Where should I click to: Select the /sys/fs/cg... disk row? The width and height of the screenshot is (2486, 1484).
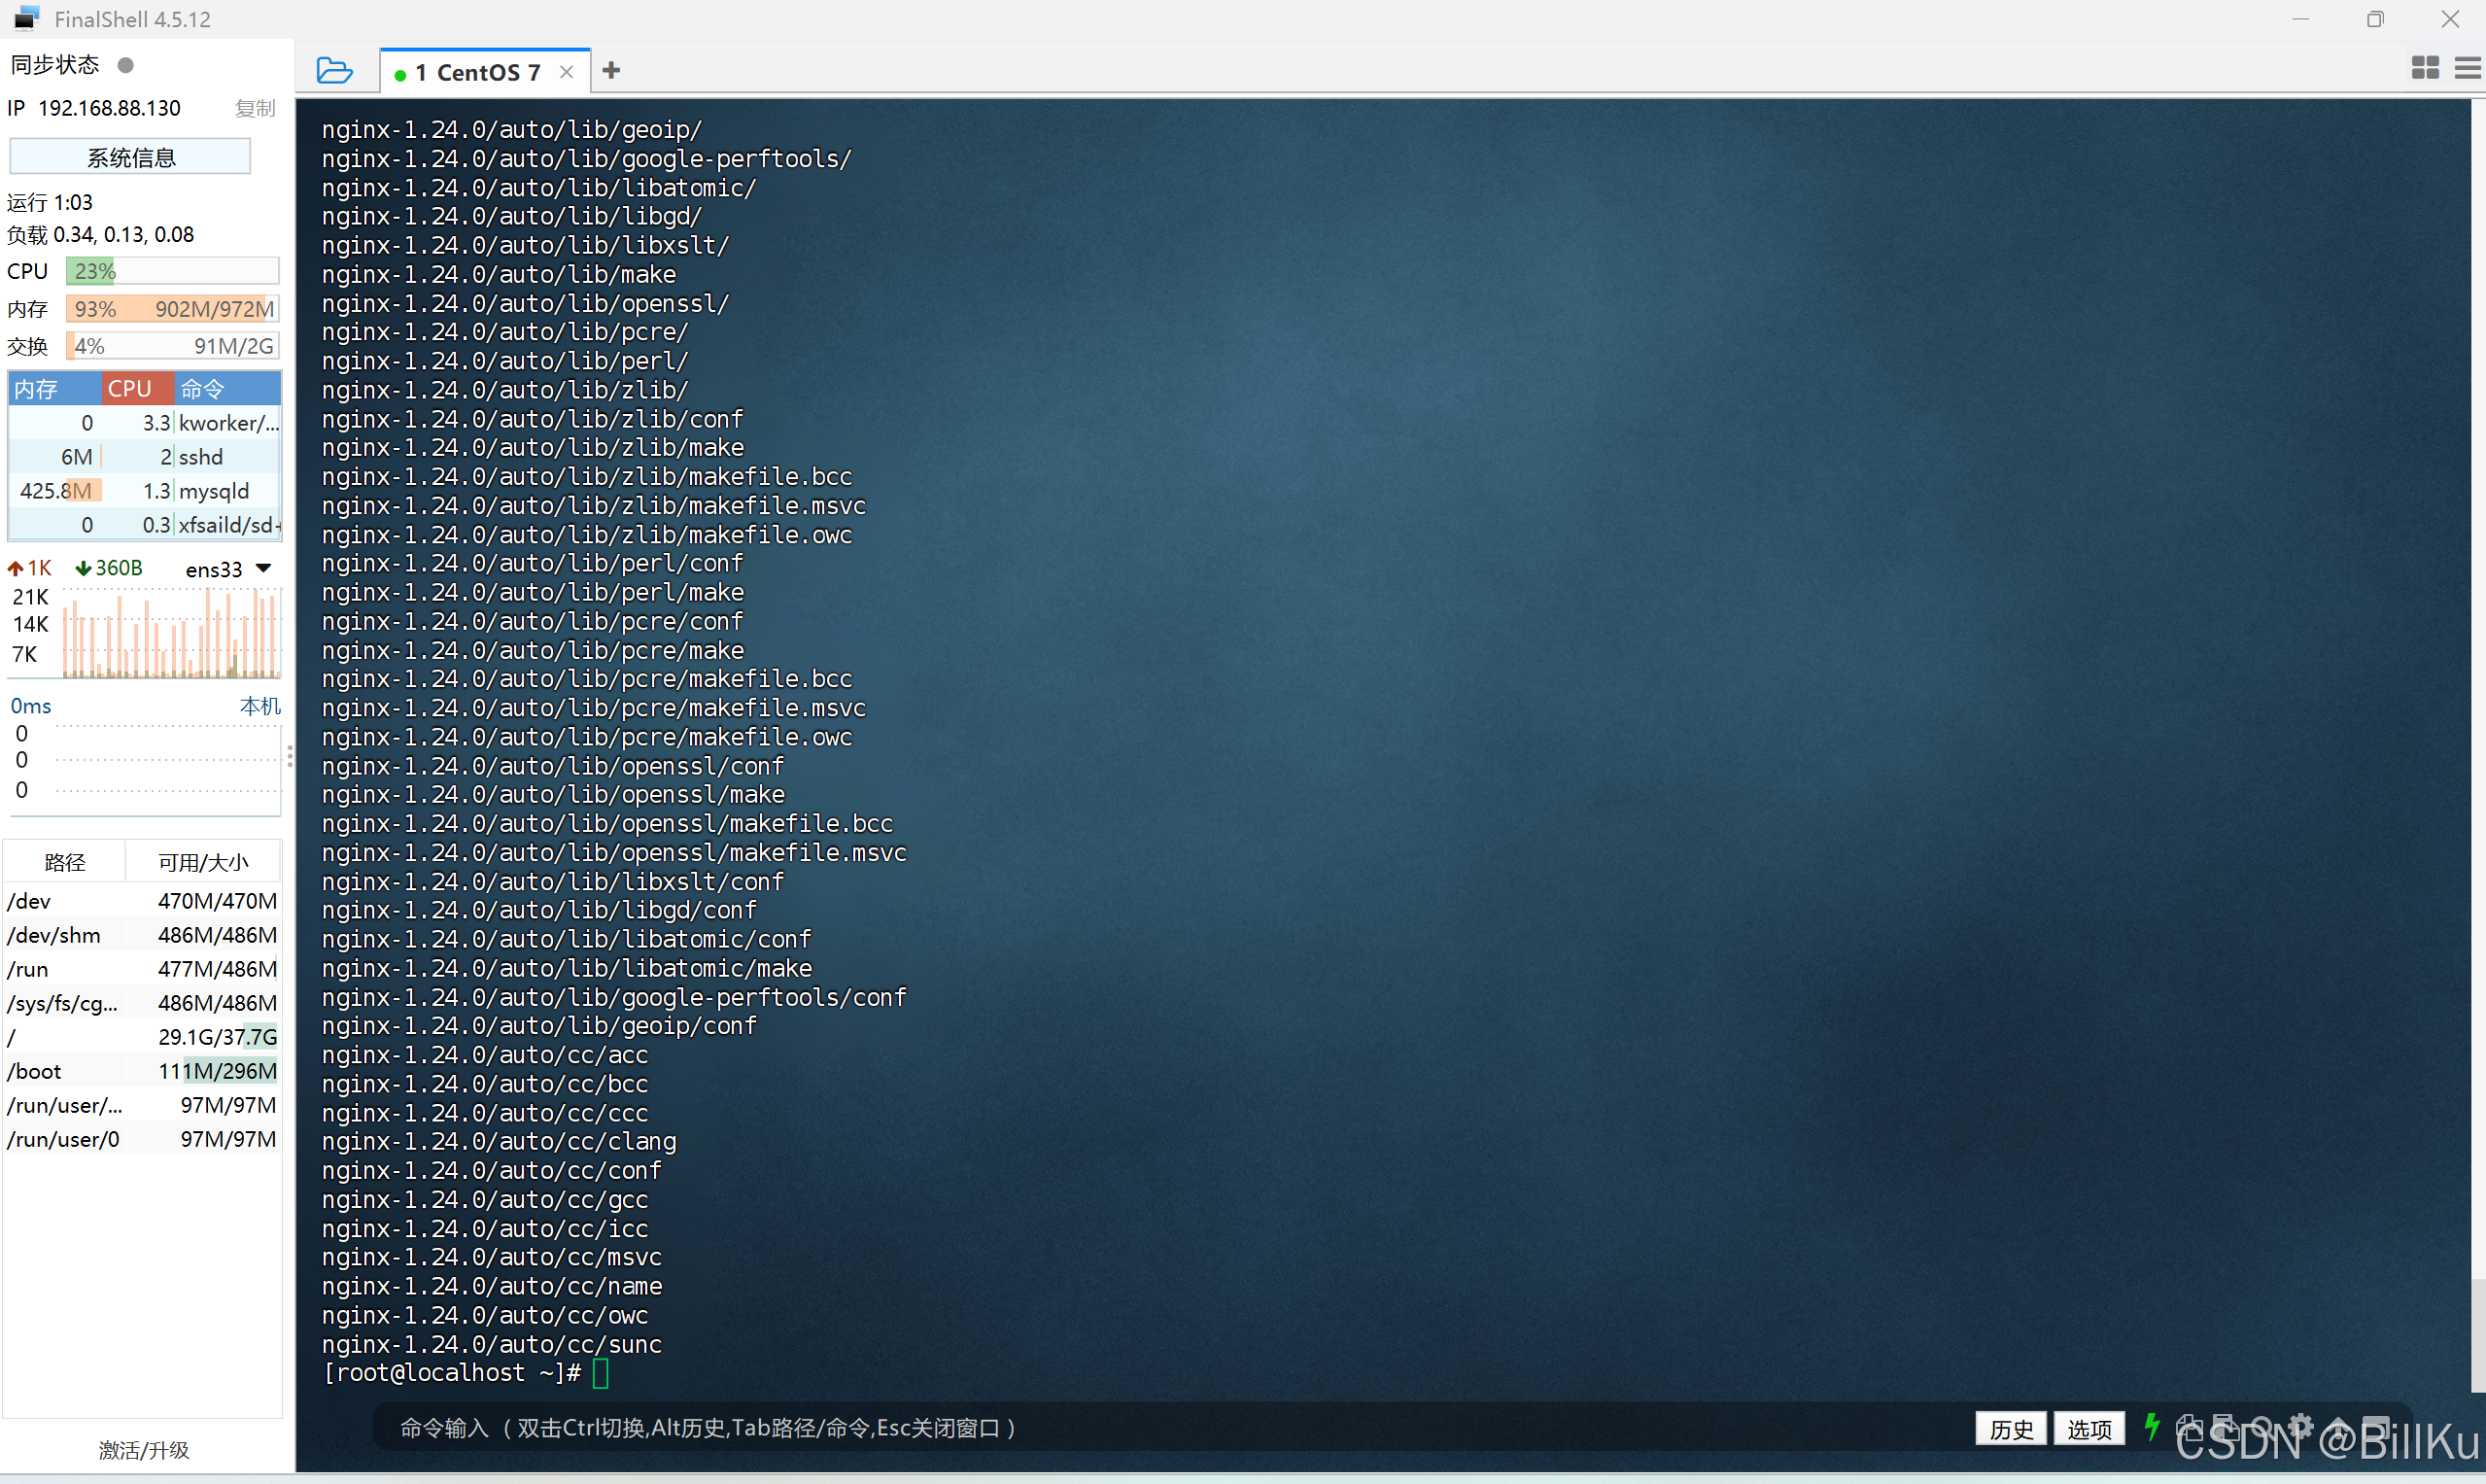coord(142,1003)
